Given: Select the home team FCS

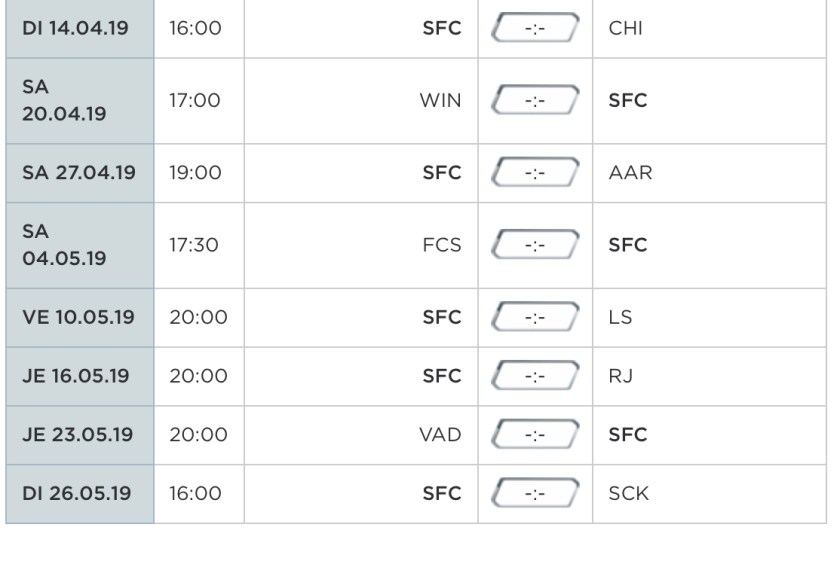Looking at the screenshot, I should click(442, 245).
